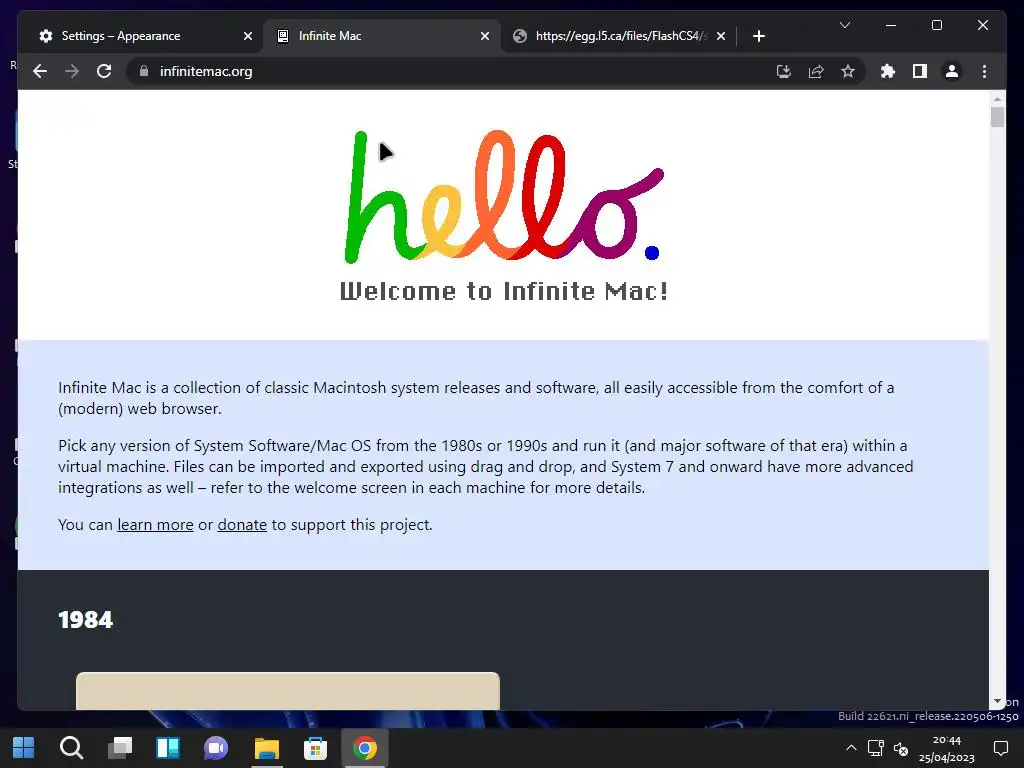
Task: Bookmark this page with the star icon
Action: click(x=848, y=71)
